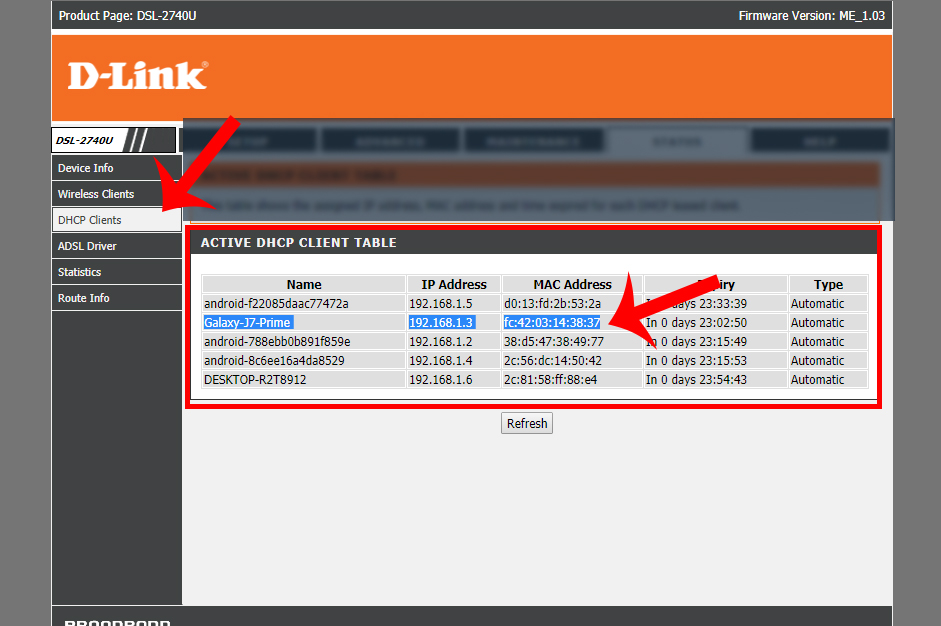Select the Galaxy-J7-Prime client name
The image size is (941, 626).
[x=247, y=322]
